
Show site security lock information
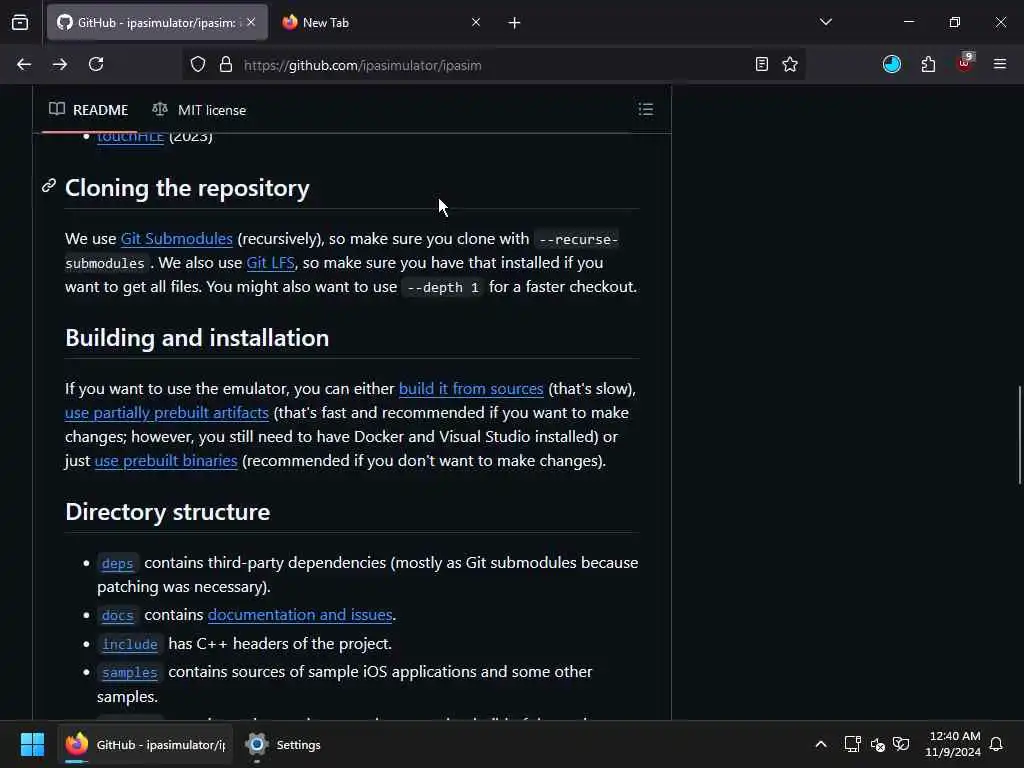tap(226, 65)
